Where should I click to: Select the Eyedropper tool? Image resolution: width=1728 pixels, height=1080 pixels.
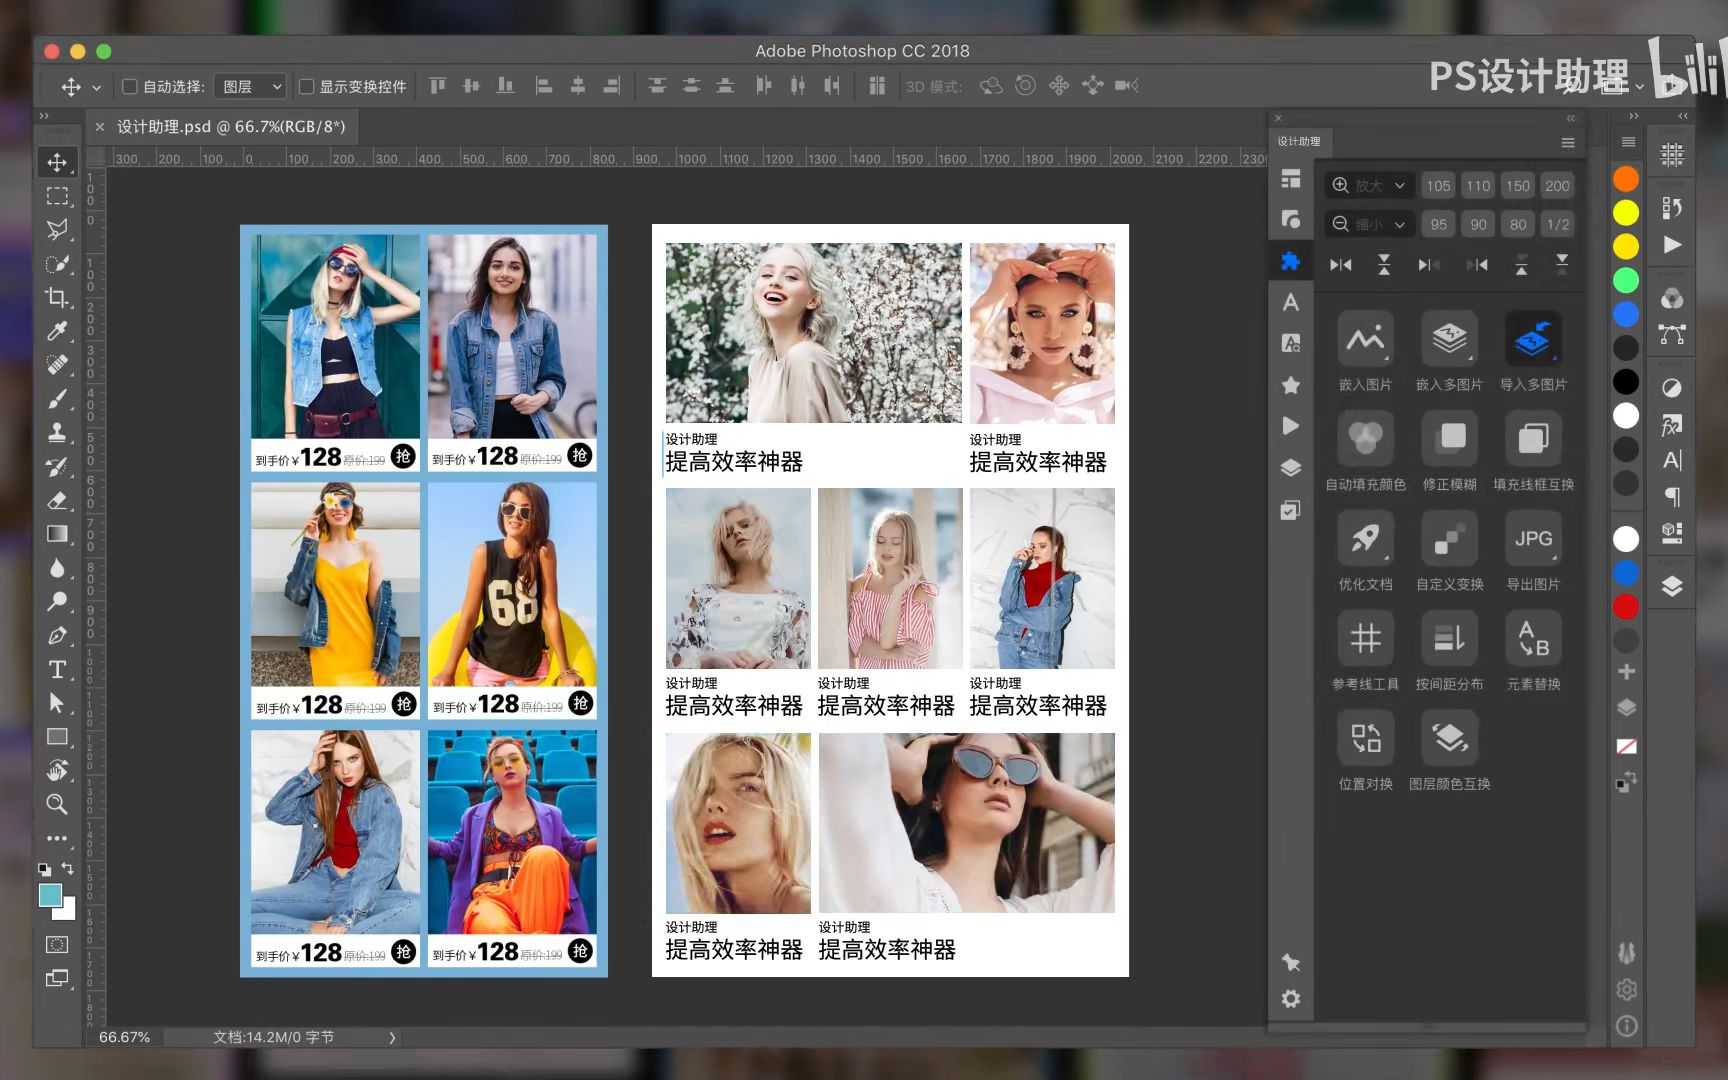coord(57,331)
